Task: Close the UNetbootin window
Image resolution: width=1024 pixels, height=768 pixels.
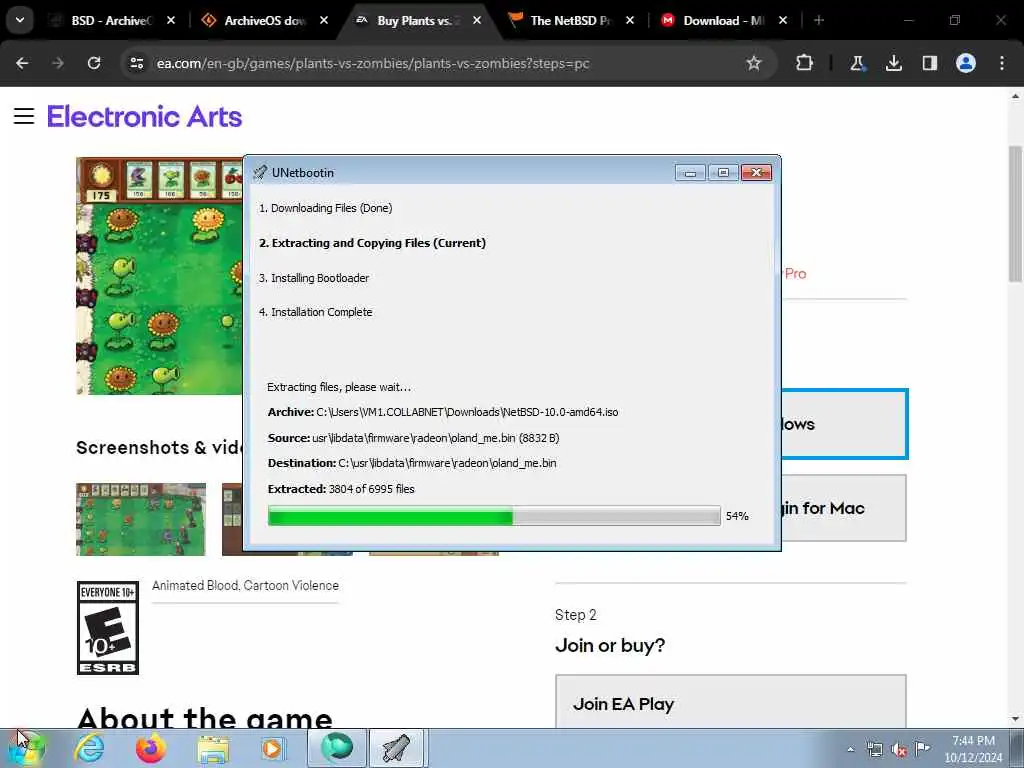Action: point(756,172)
